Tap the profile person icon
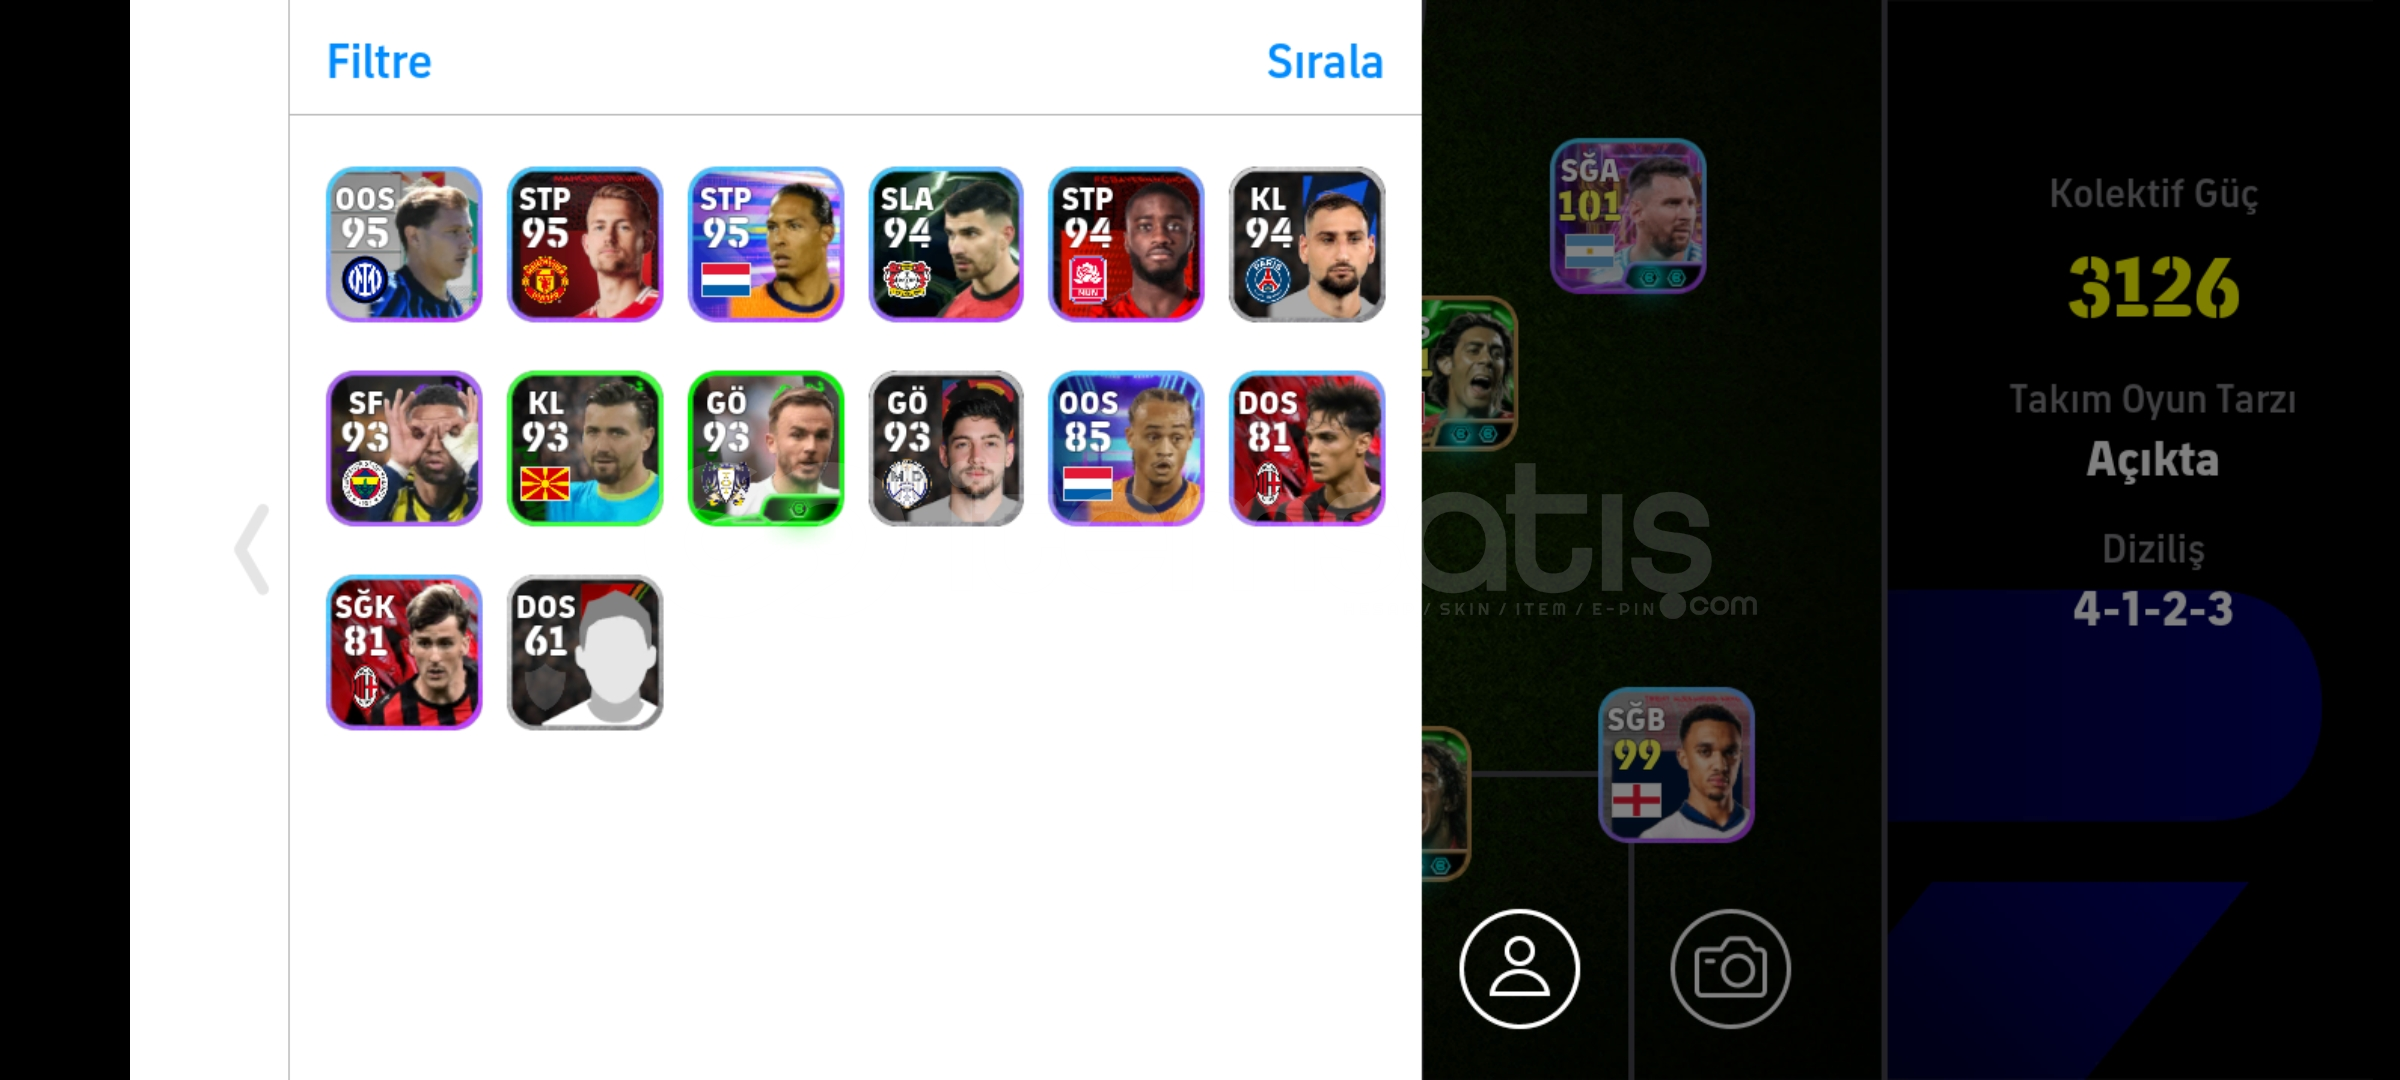This screenshot has height=1080, width=2400. [1519, 968]
